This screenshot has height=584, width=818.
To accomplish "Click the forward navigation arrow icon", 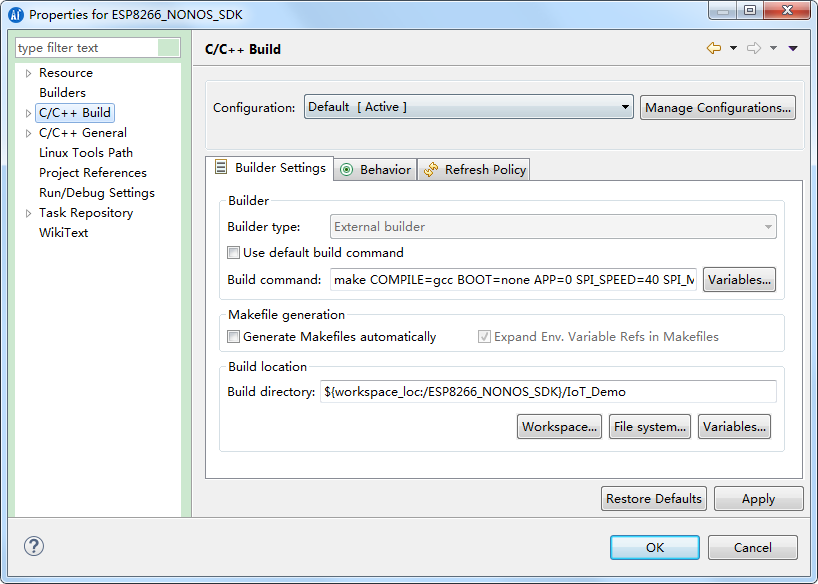I will [x=754, y=49].
